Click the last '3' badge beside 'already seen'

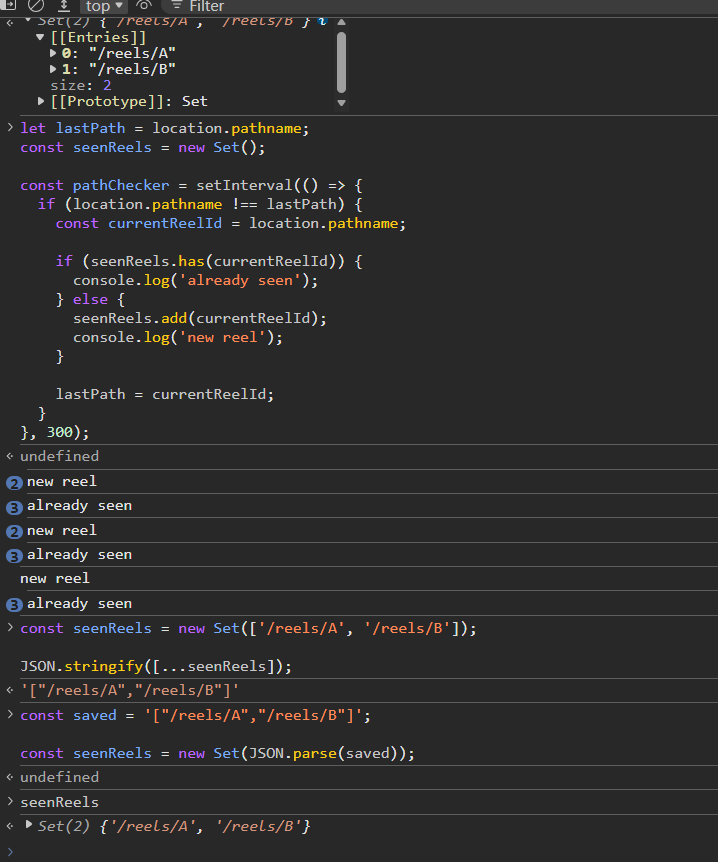[x=14, y=605]
